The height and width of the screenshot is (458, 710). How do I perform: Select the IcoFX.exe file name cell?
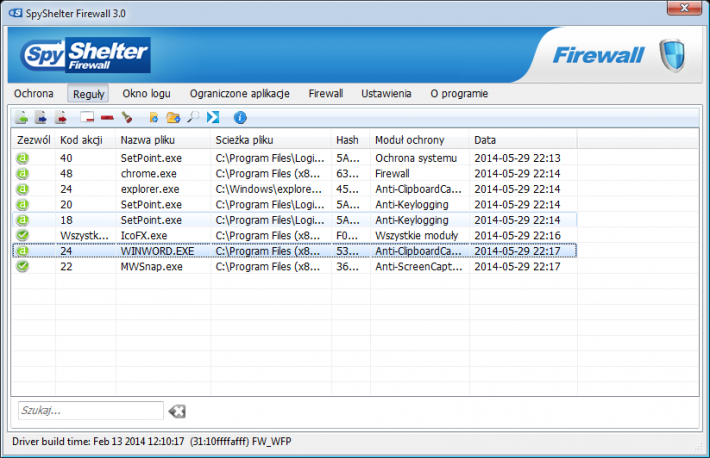pos(144,236)
